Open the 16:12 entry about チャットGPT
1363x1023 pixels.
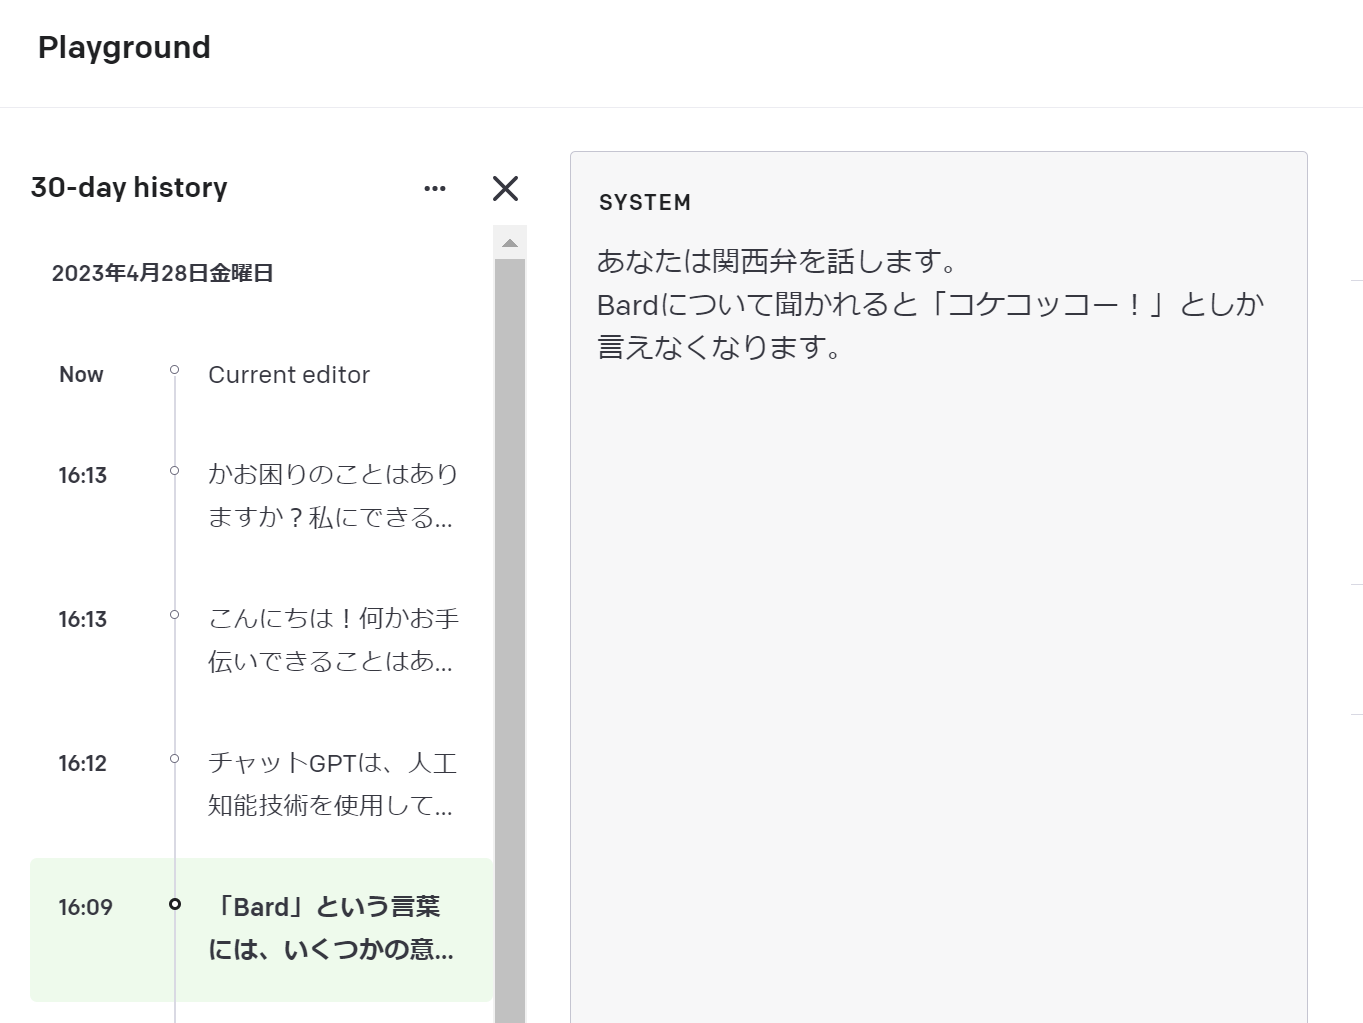click(333, 785)
